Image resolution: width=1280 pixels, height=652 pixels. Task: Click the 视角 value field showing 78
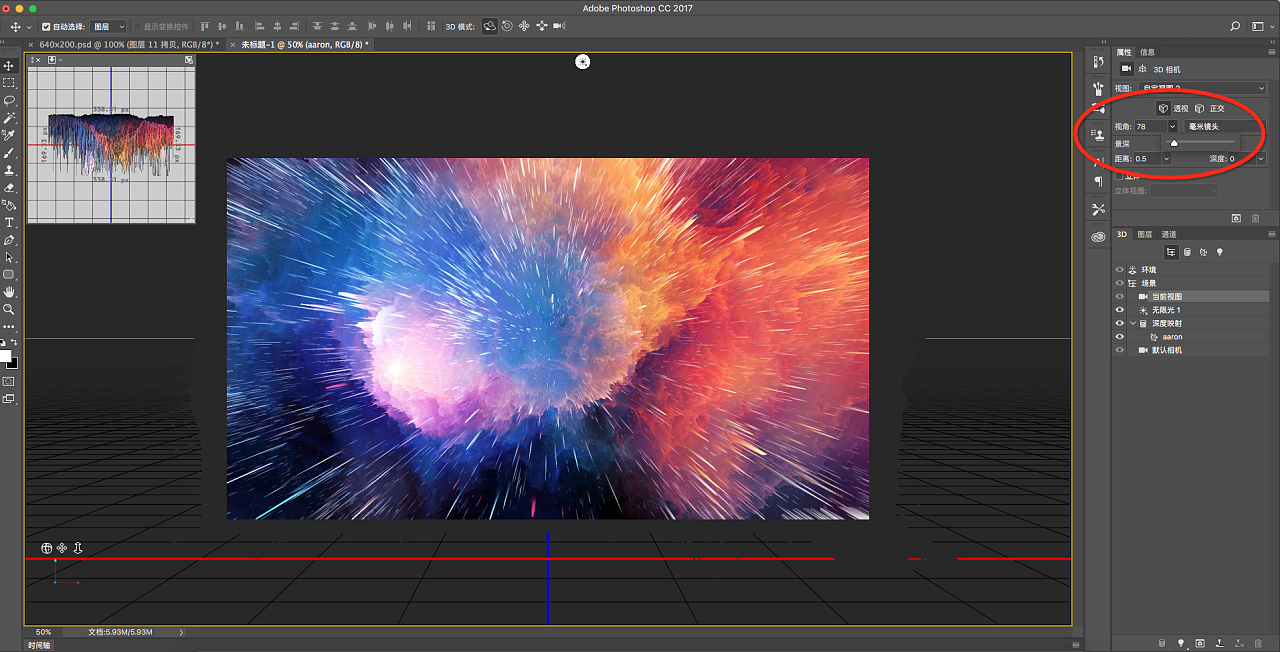(1149, 127)
